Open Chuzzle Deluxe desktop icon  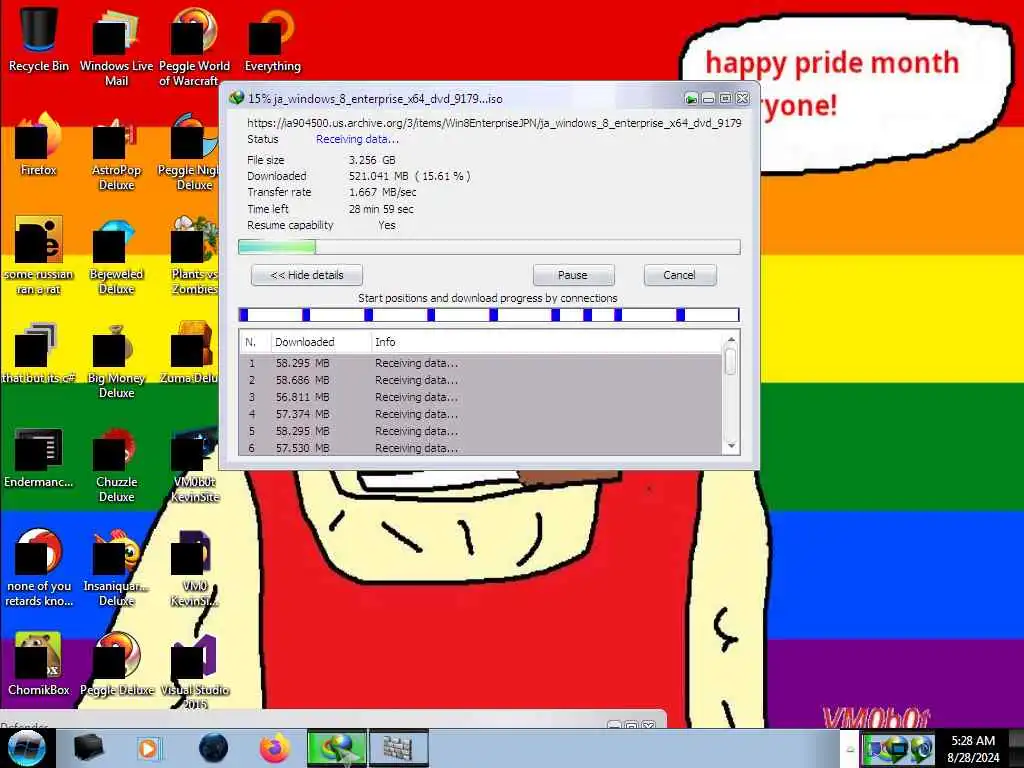(116, 463)
